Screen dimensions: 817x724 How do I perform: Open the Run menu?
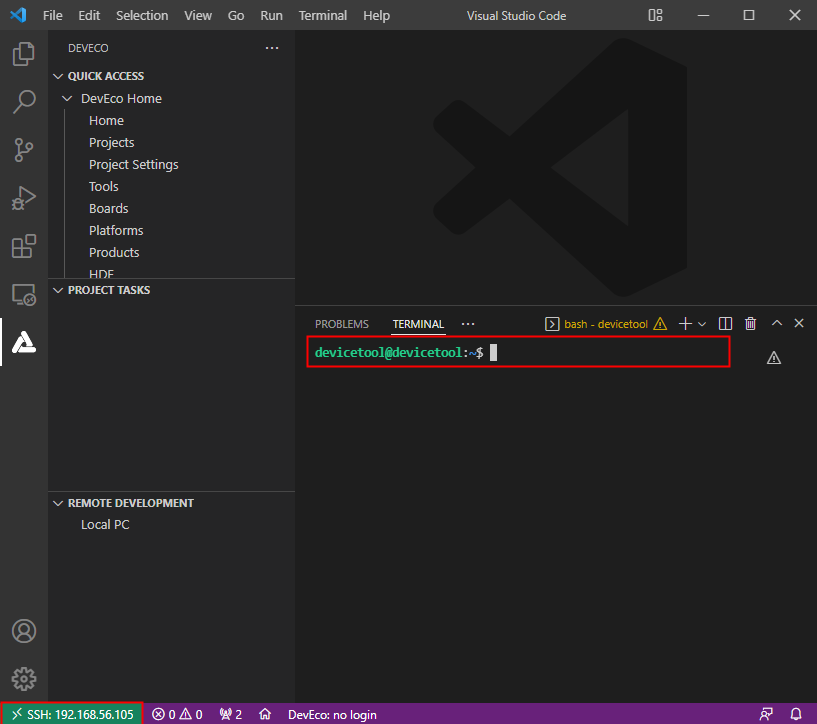pyautogui.click(x=271, y=16)
